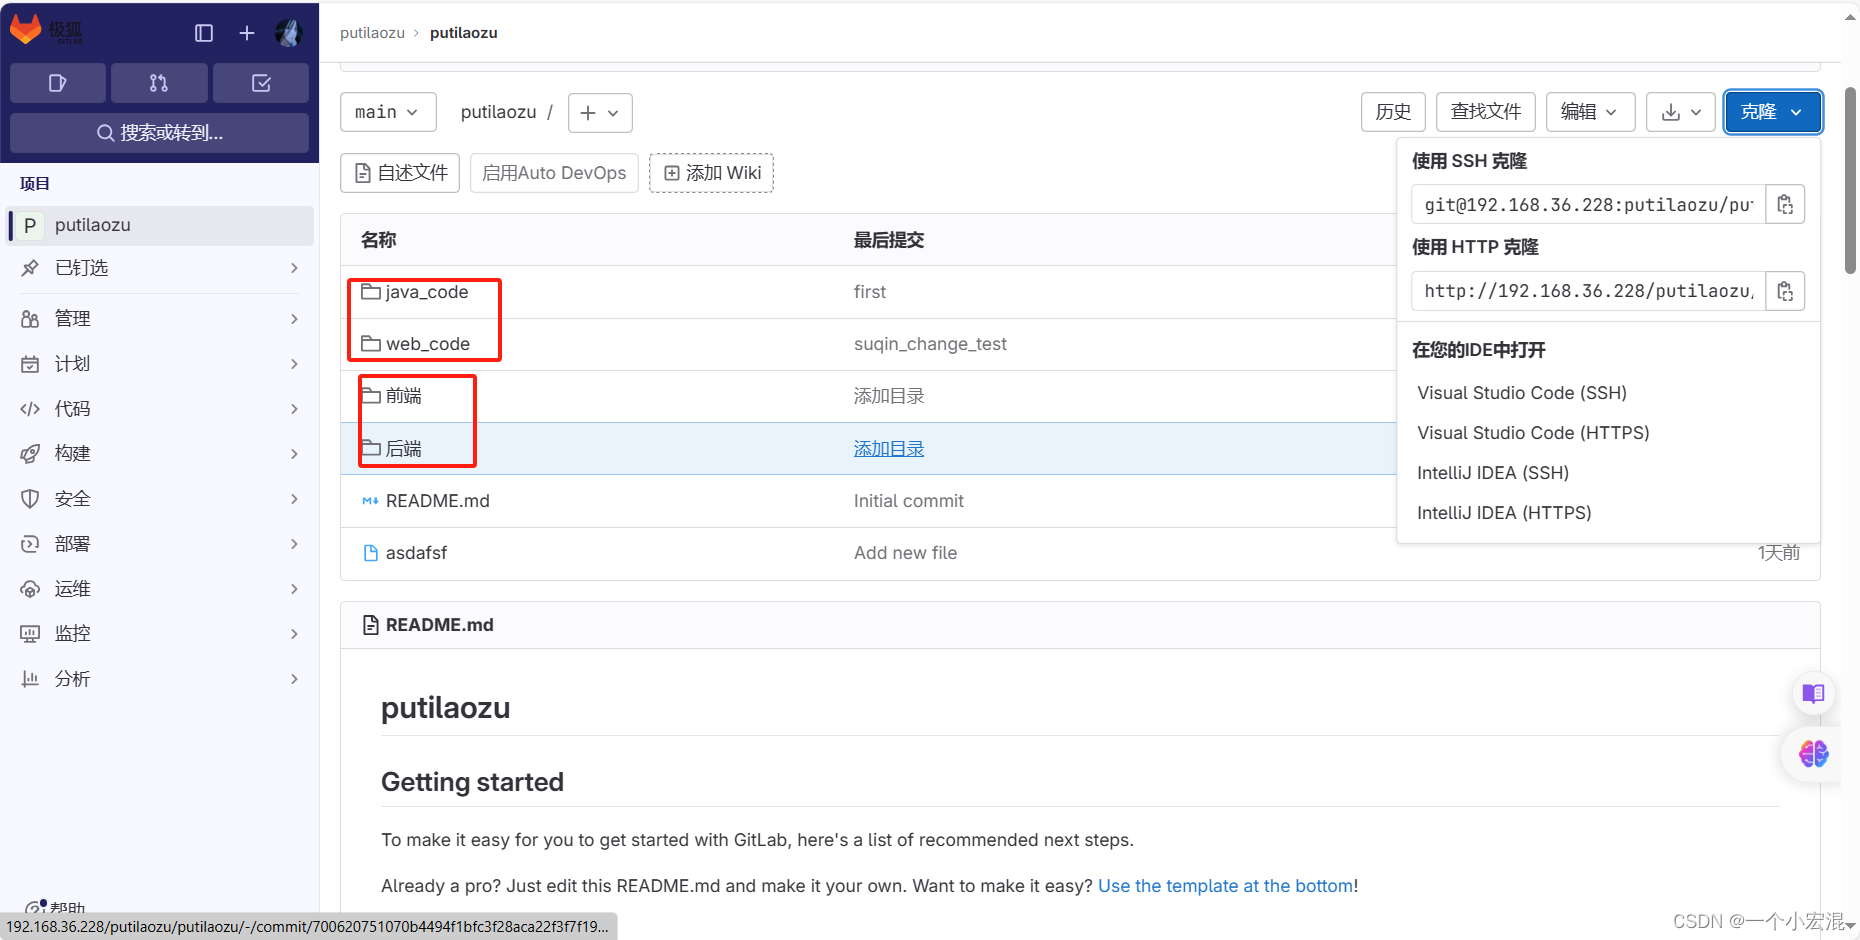Select 管理 in the left sidebar
Screen dimensions: 1860x940
click(x=71, y=318)
